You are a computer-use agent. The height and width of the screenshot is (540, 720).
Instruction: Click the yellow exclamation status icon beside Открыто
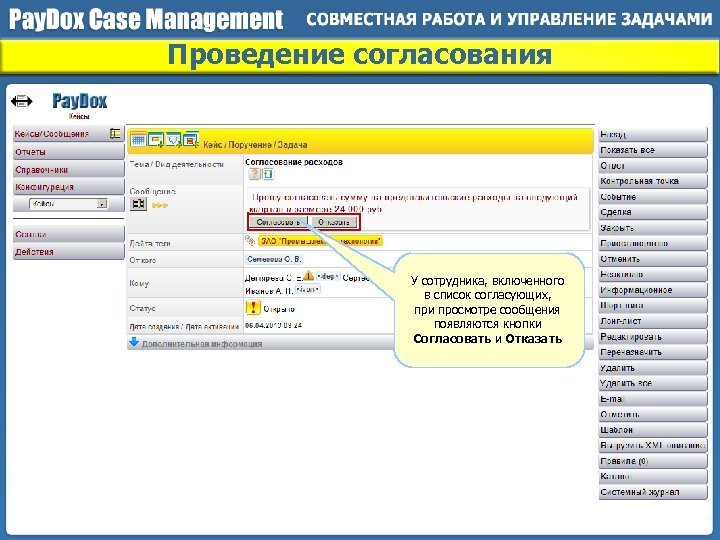click(253, 308)
